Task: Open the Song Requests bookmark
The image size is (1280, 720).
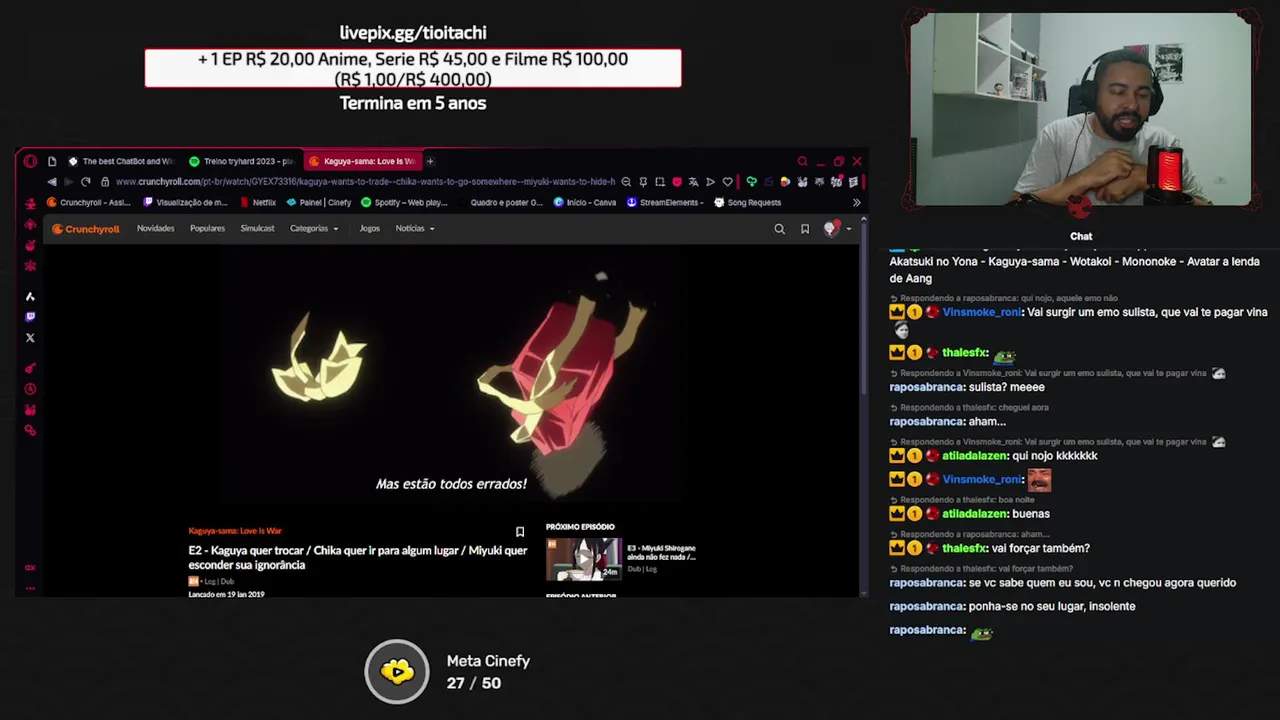Action: click(x=747, y=202)
